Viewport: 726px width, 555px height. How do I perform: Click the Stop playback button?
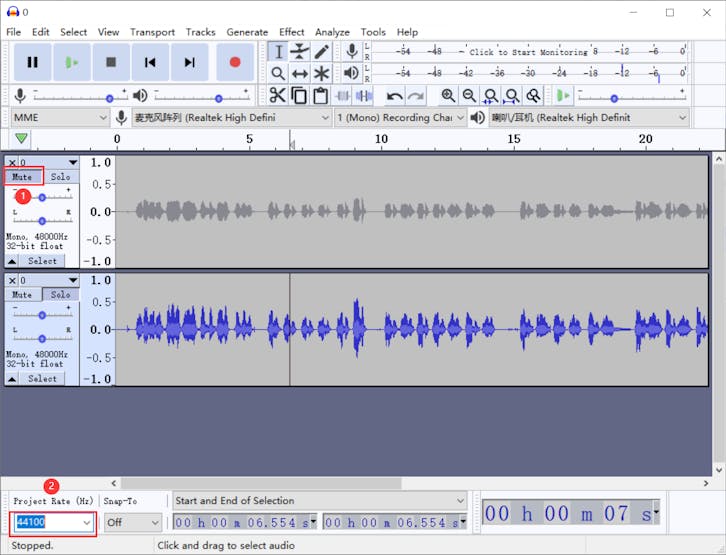pyautogui.click(x=111, y=62)
